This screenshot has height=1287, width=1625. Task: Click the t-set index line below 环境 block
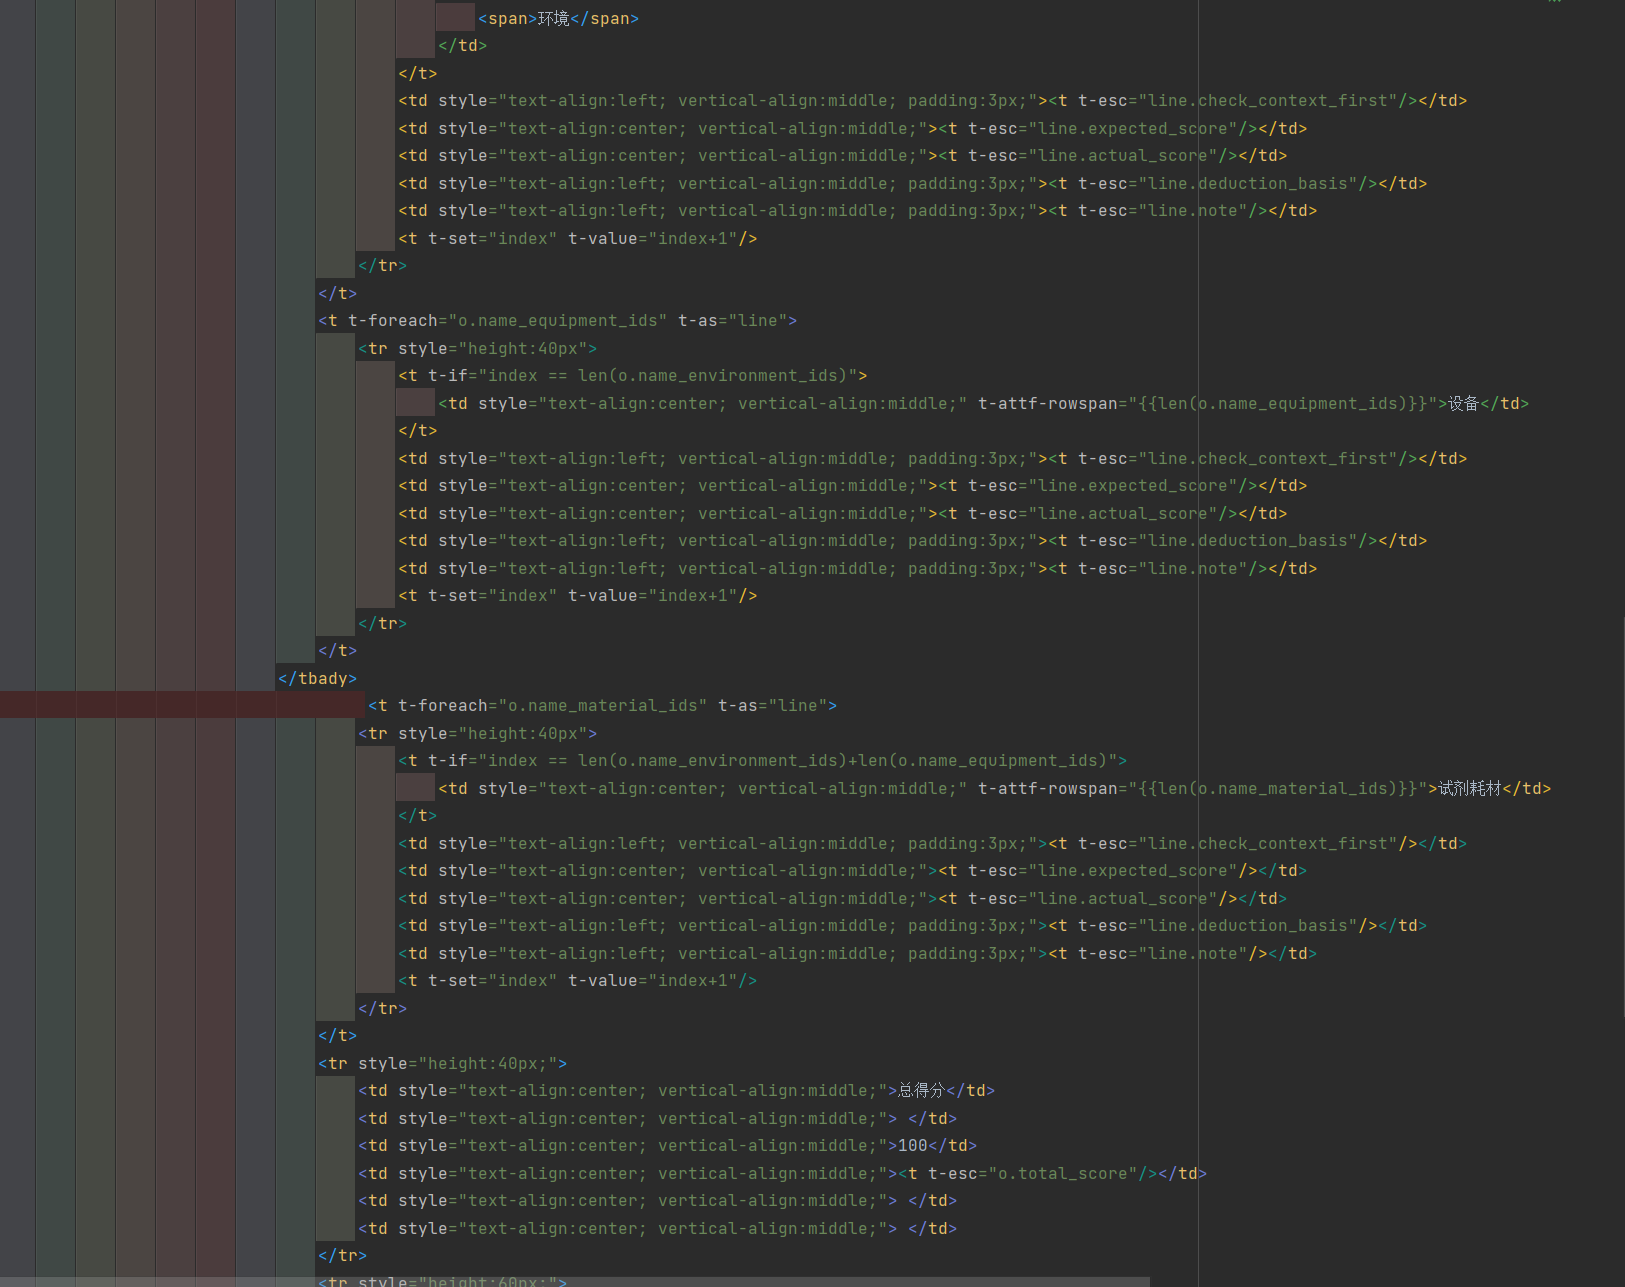[578, 239]
